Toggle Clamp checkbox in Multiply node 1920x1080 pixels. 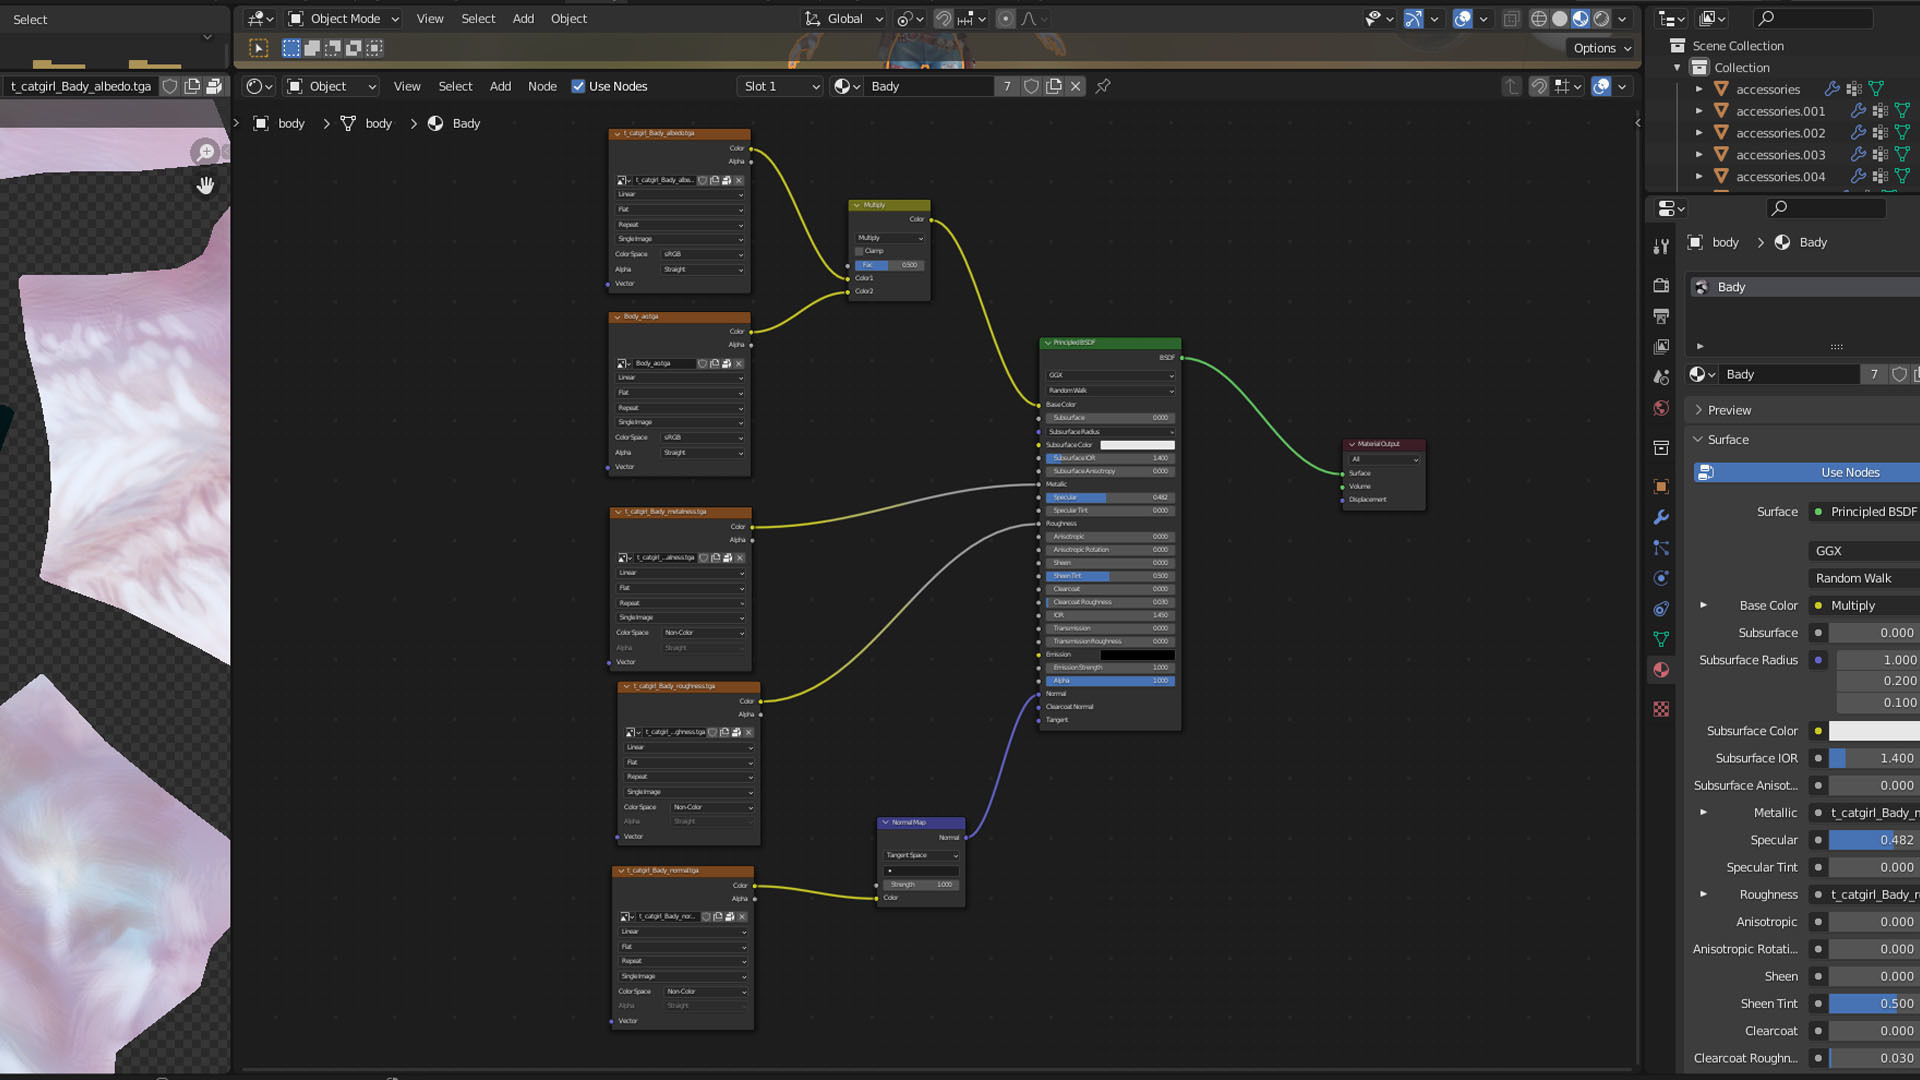859,251
